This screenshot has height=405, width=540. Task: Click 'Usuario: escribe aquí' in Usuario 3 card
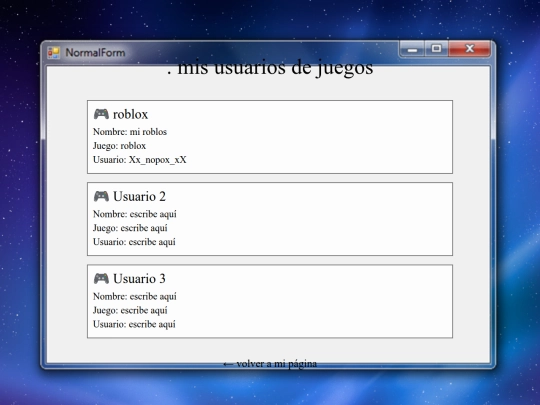pyautogui.click(x=134, y=324)
